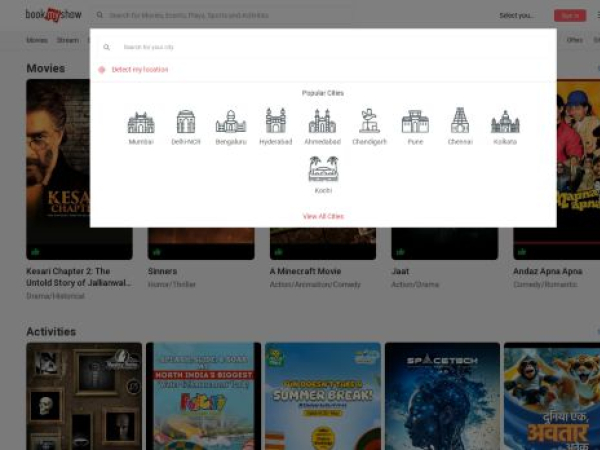This screenshot has width=600, height=450.
Task: Open the Stream navigation tab
Action: click(x=68, y=40)
